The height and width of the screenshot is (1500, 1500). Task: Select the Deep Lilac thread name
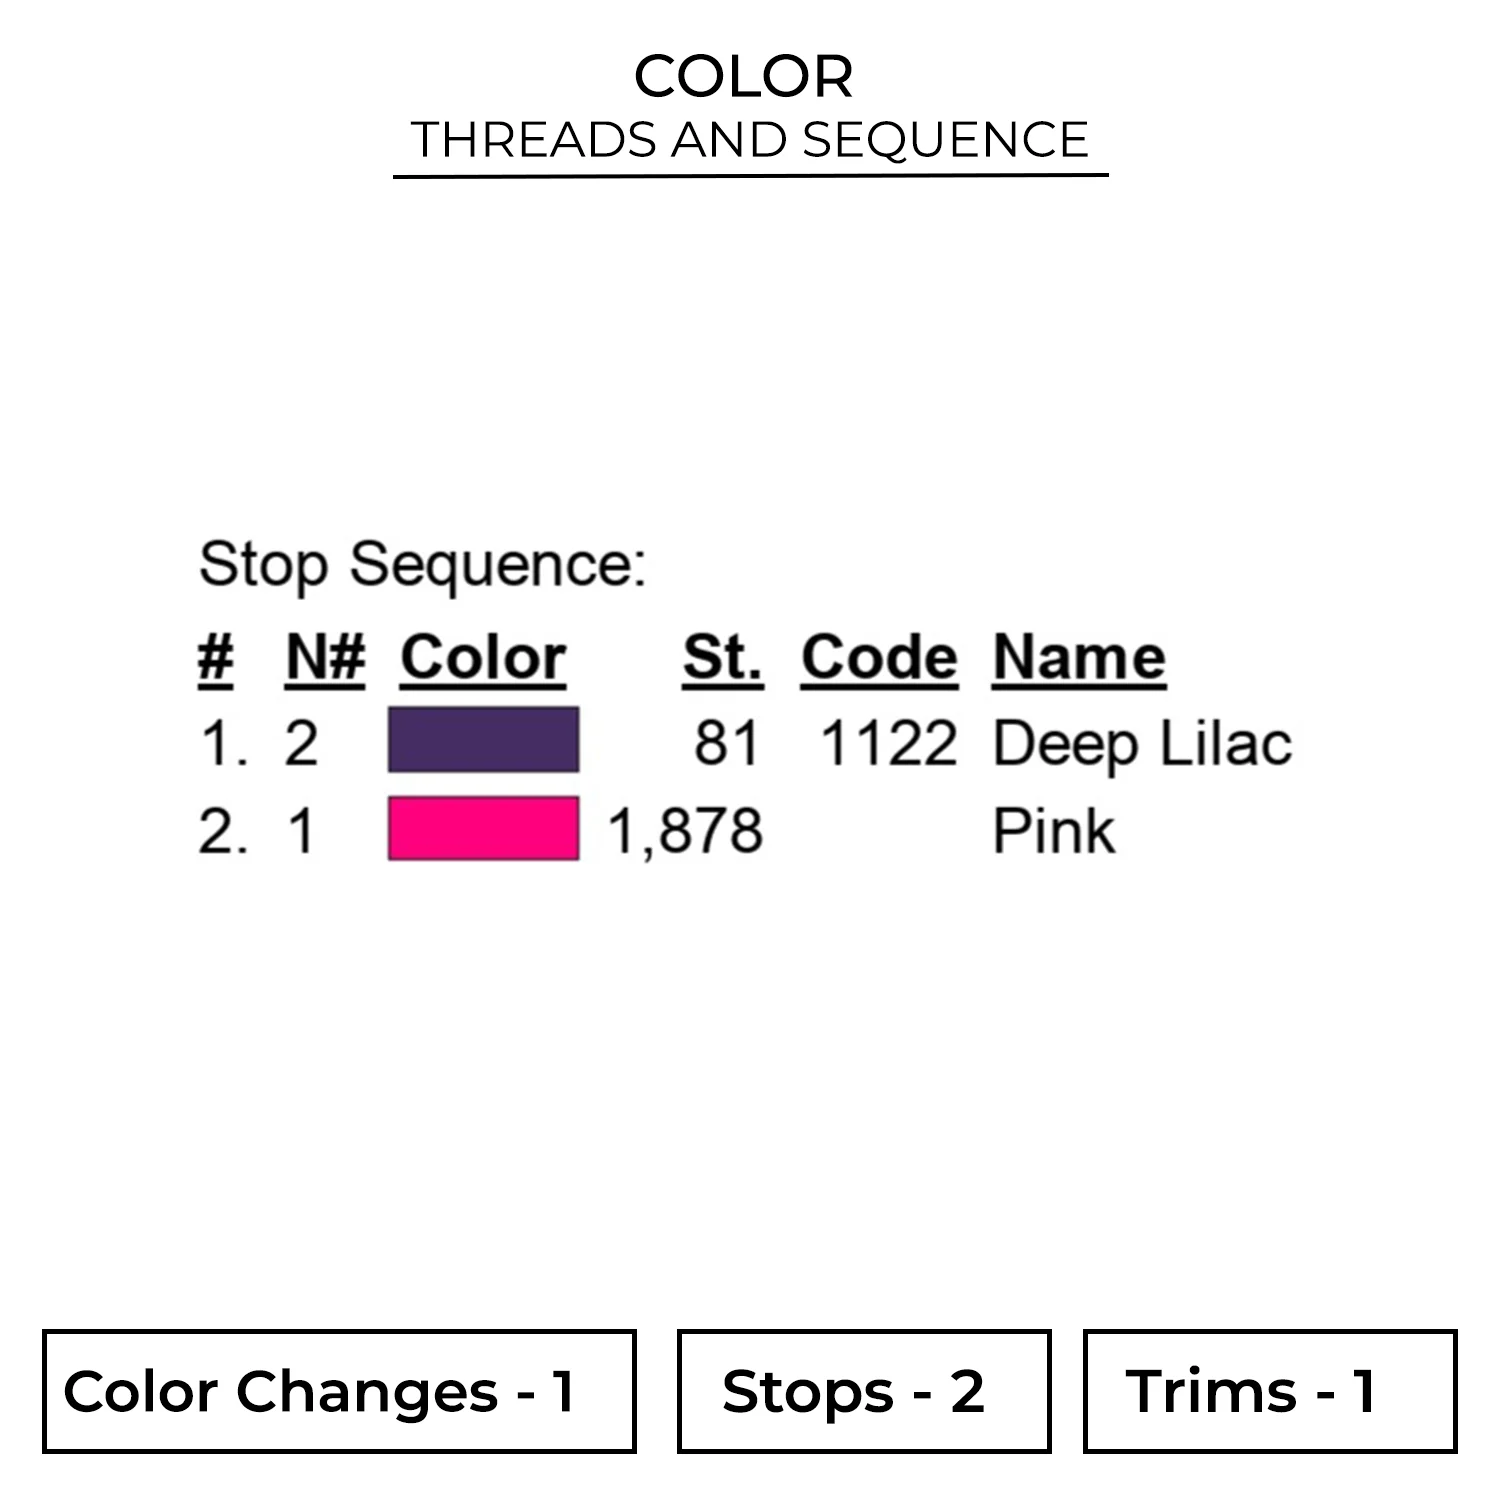[1142, 745]
